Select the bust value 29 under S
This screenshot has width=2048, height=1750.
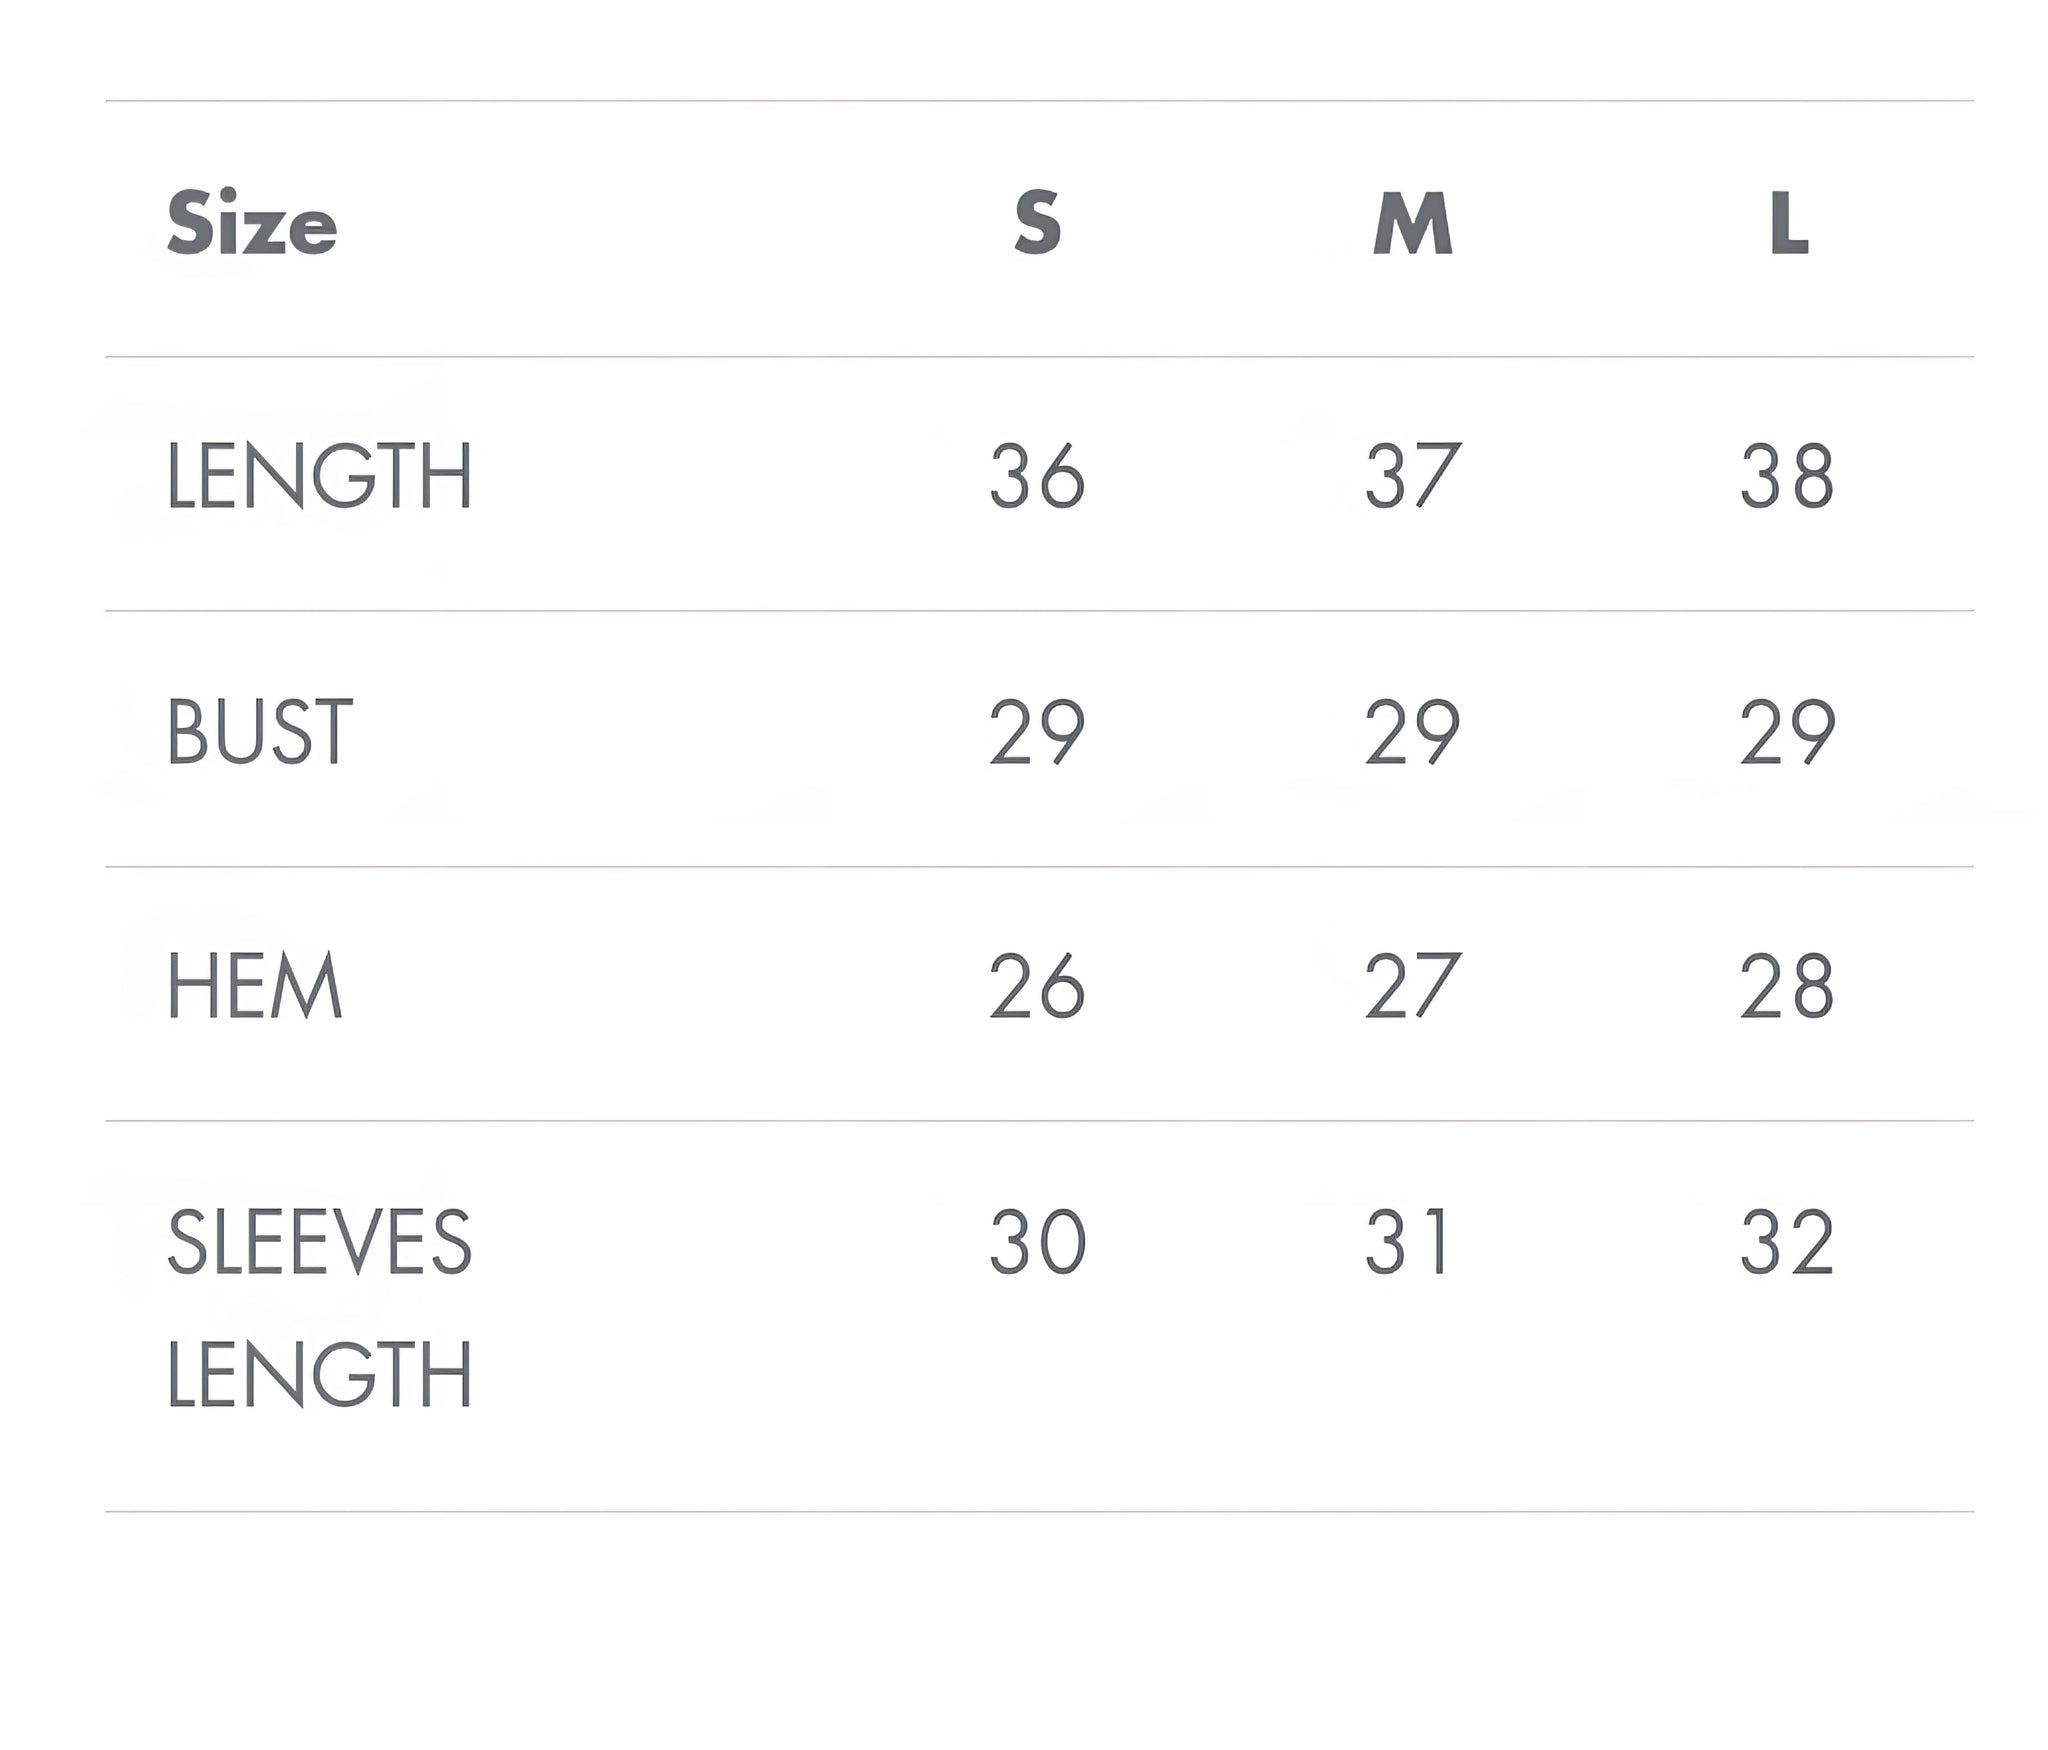pyautogui.click(x=1037, y=732)
